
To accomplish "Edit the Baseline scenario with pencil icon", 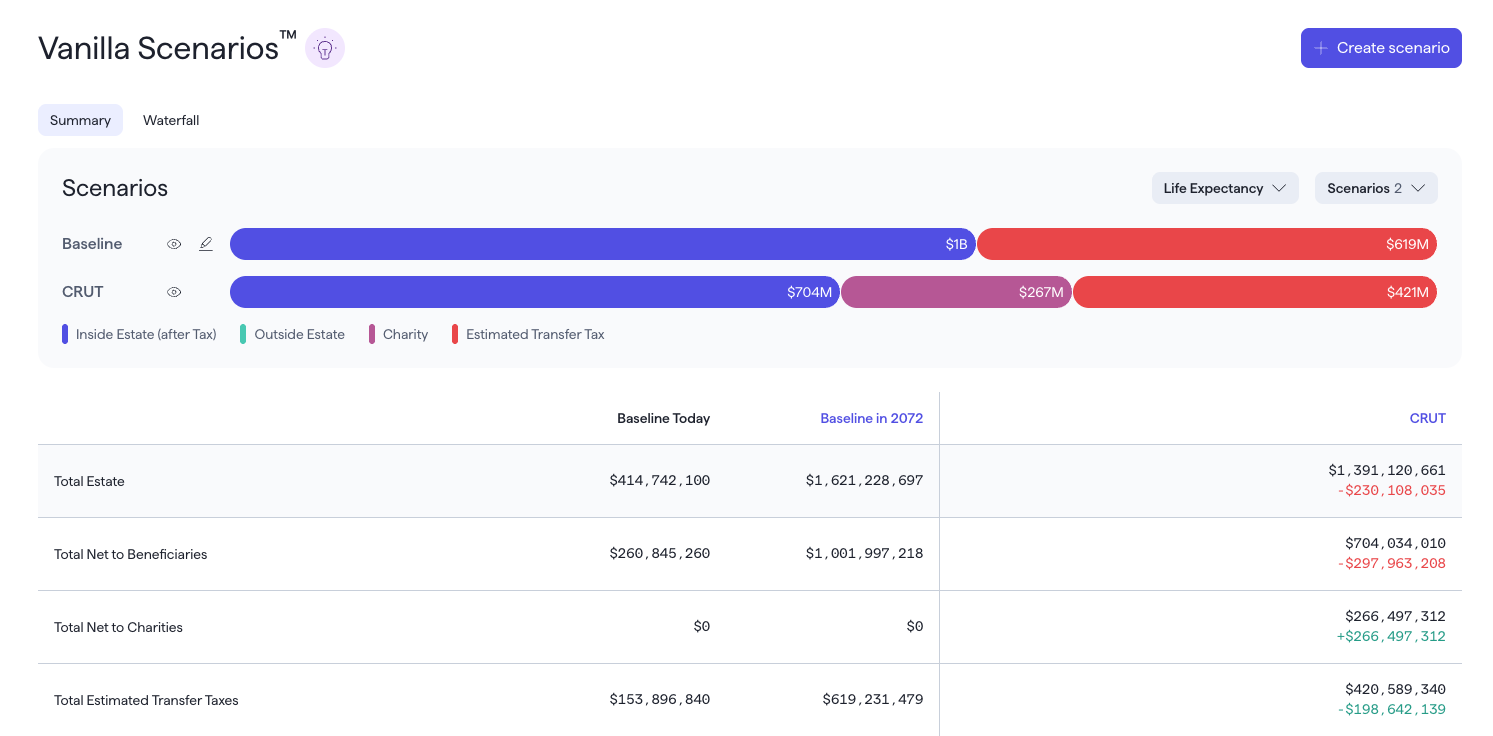I will coord(206,244).
